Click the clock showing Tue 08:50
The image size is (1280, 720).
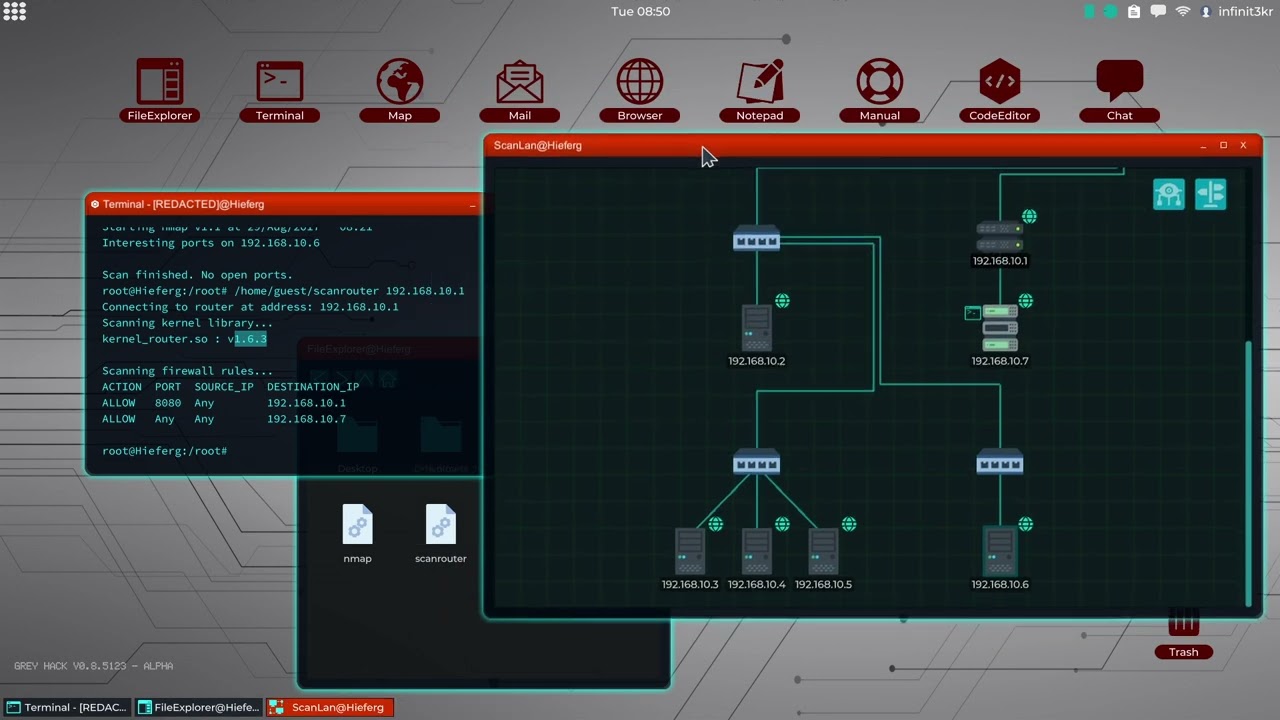(x=641, y=12)
